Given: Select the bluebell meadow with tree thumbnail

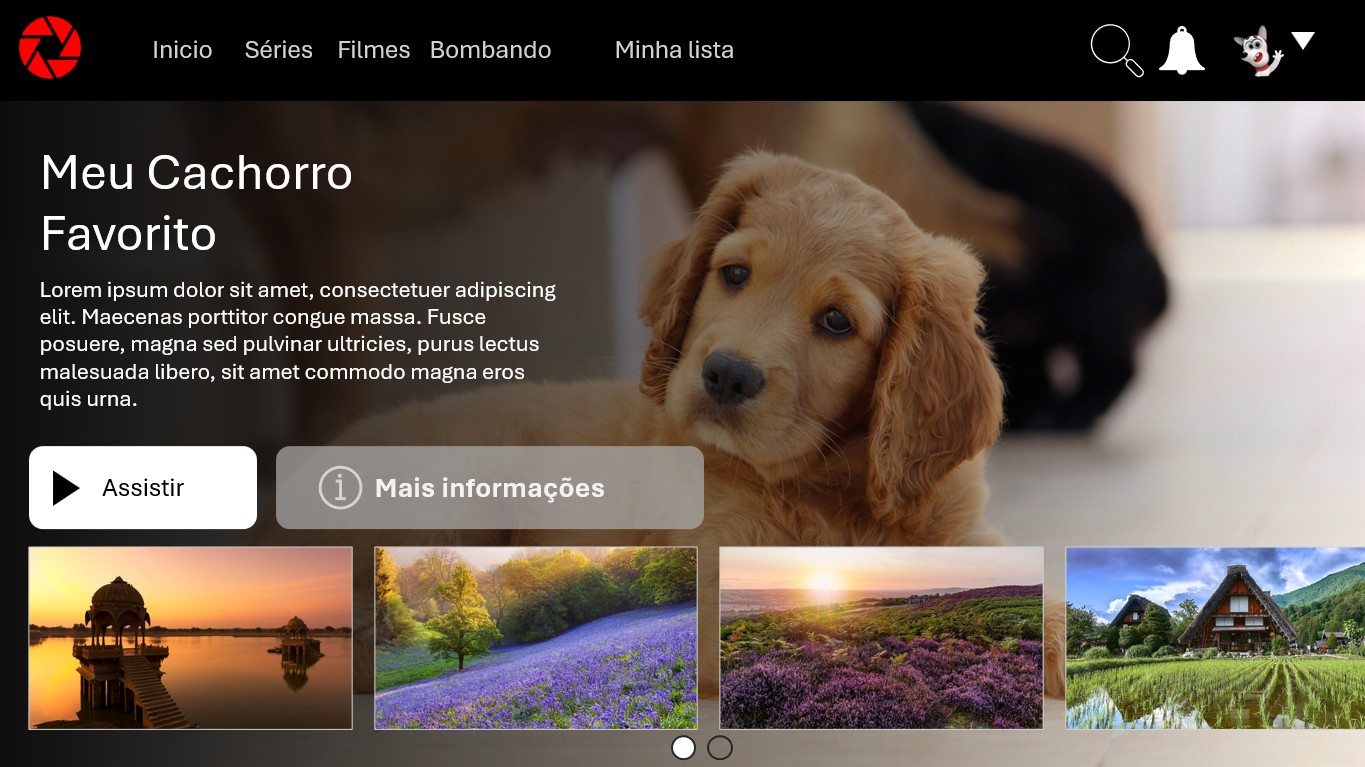Looking at the screenshot, I should click(536, 638).
